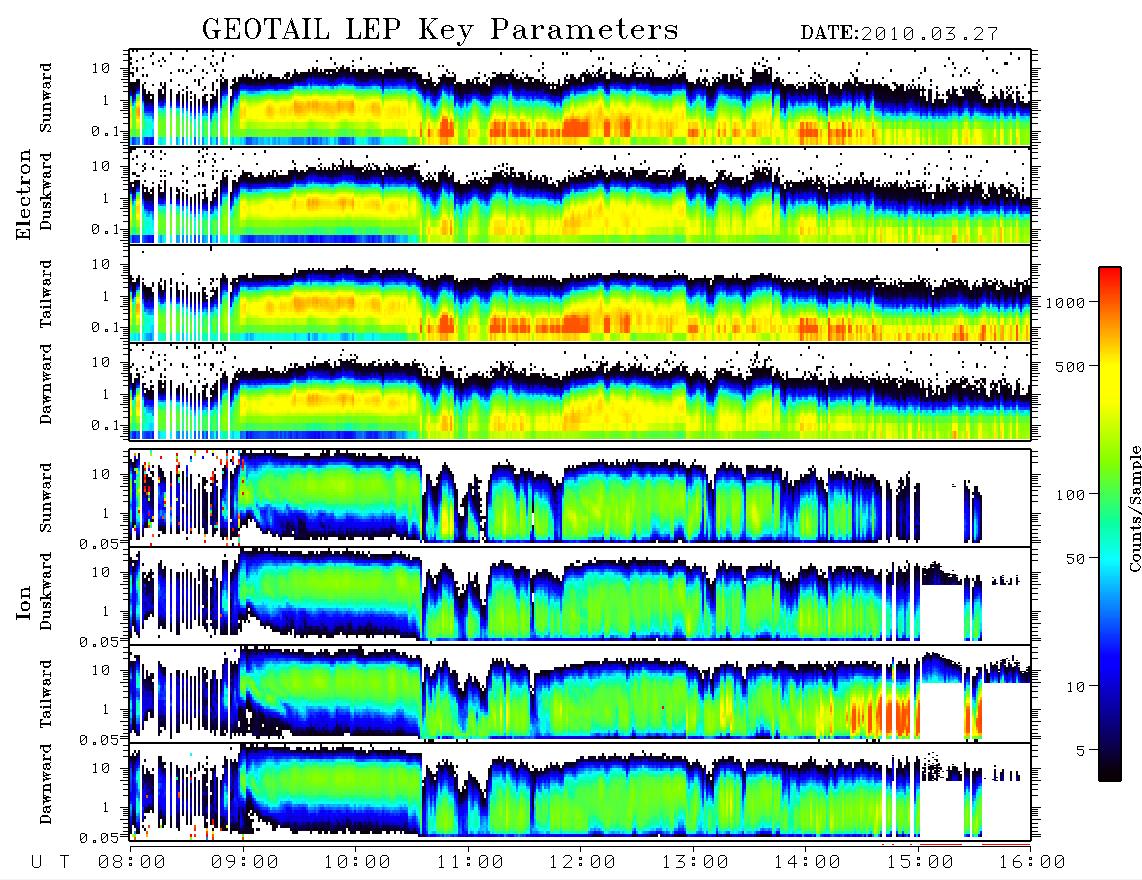
Task: Click the "15:00" time tick label
Action: coord(920,863)
